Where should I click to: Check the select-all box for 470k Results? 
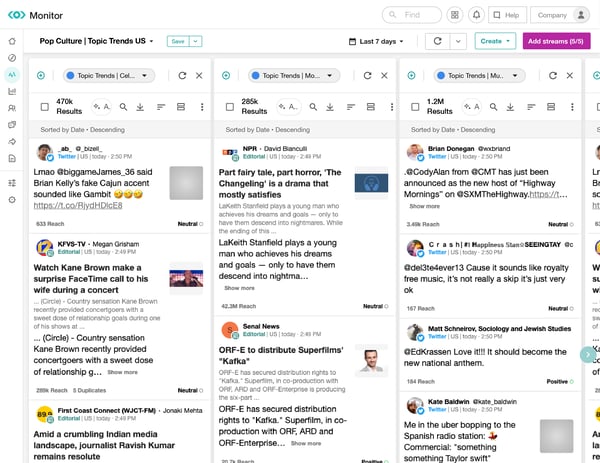pyautogui.click(x=45, y=107)
